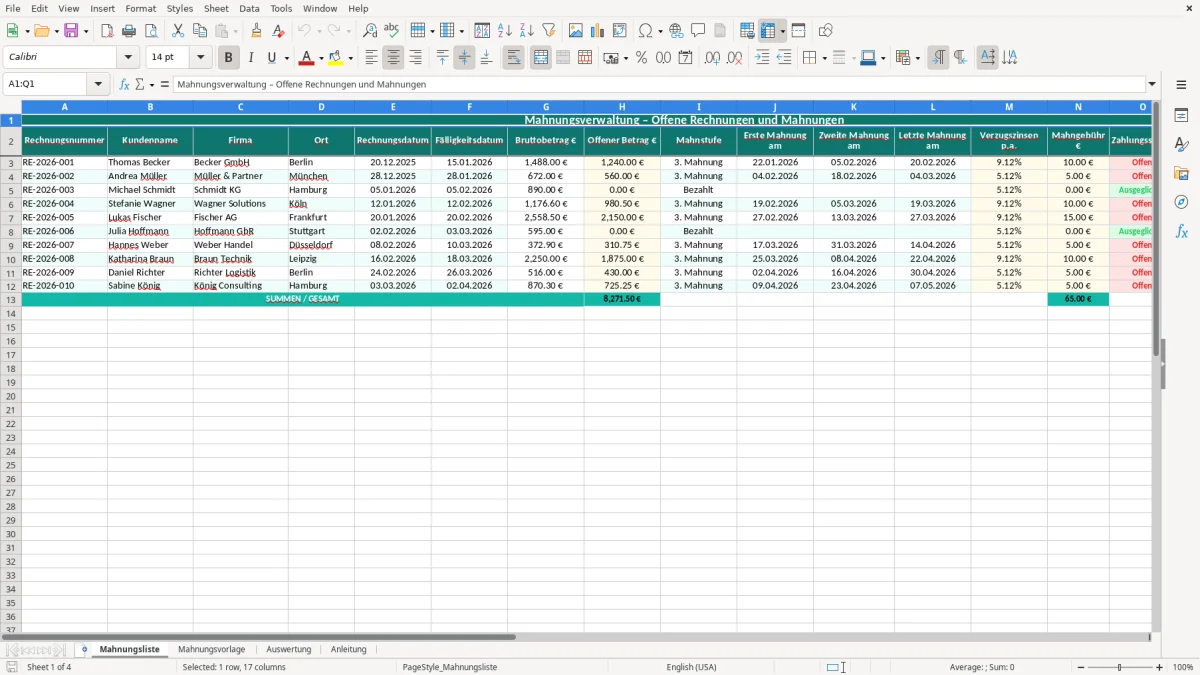This screenshot has height=675, width=1200.
Task: Toggle Align Left
Action: (371, 58)
